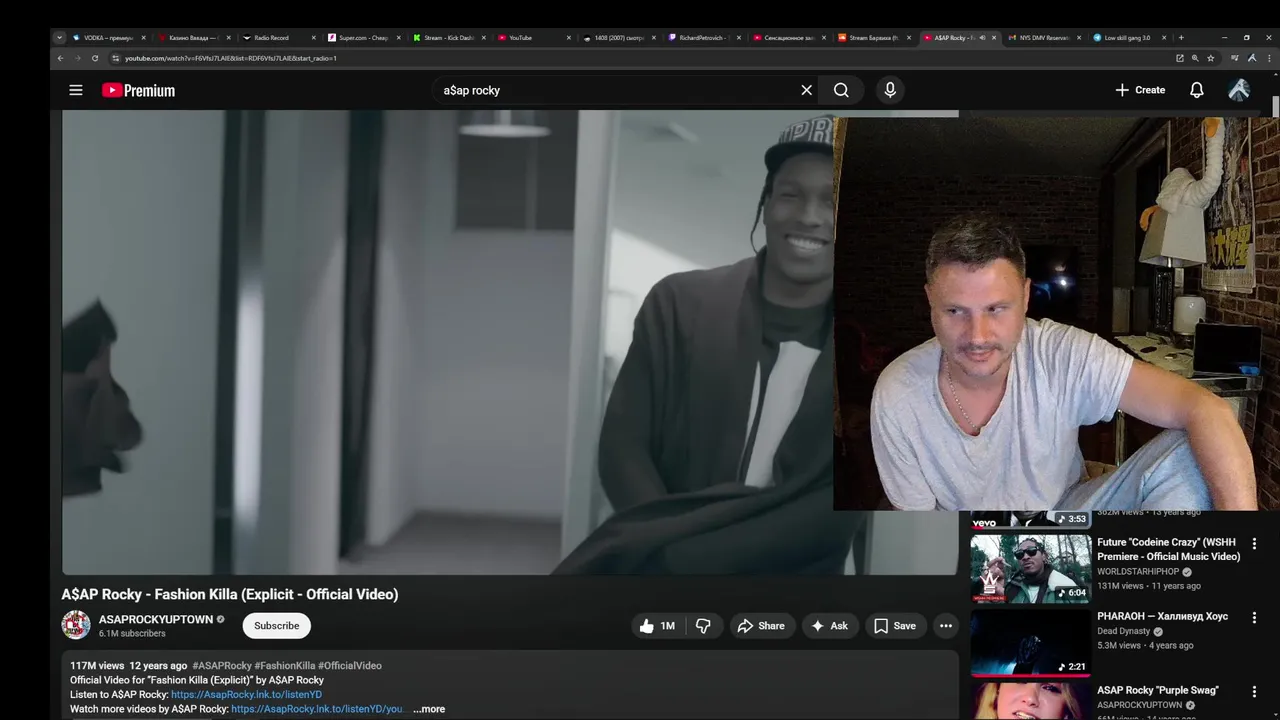Open more actions menu beside Save
The height and width of the screenshot is (720, 1280).
[946, 626]
